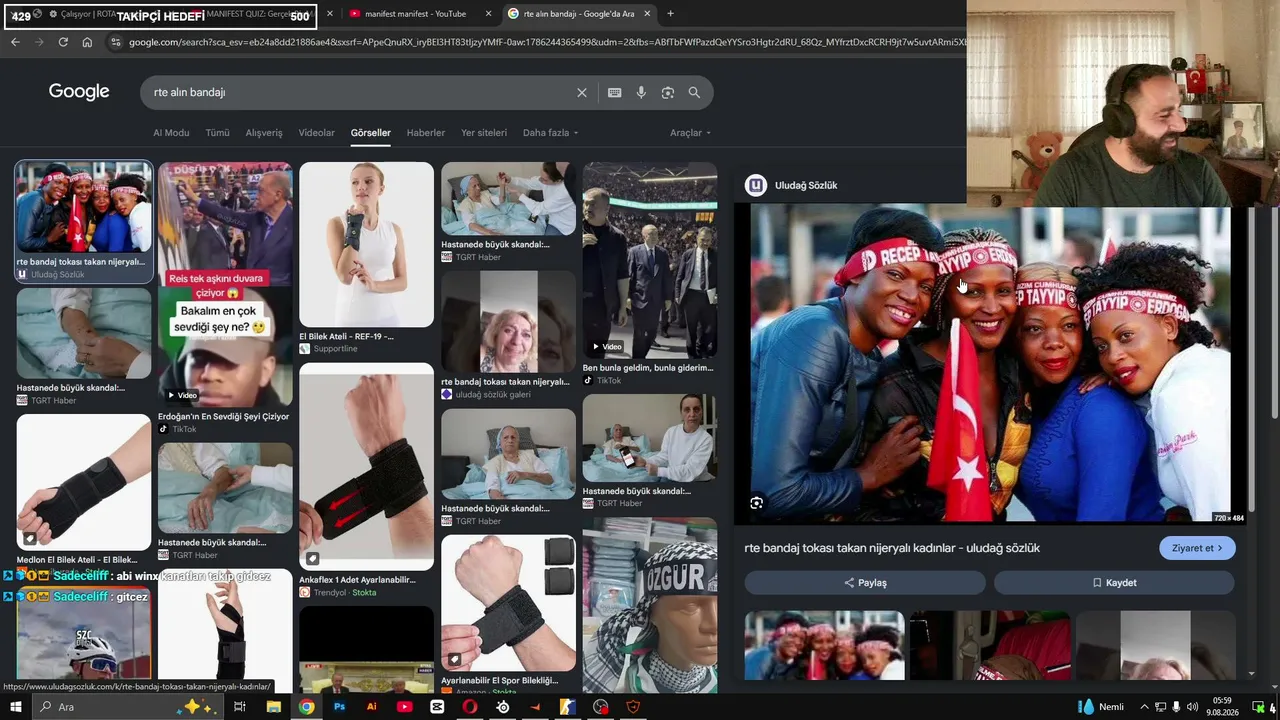
Task: Open Task View on the taskbar
Action: [240, 707]
